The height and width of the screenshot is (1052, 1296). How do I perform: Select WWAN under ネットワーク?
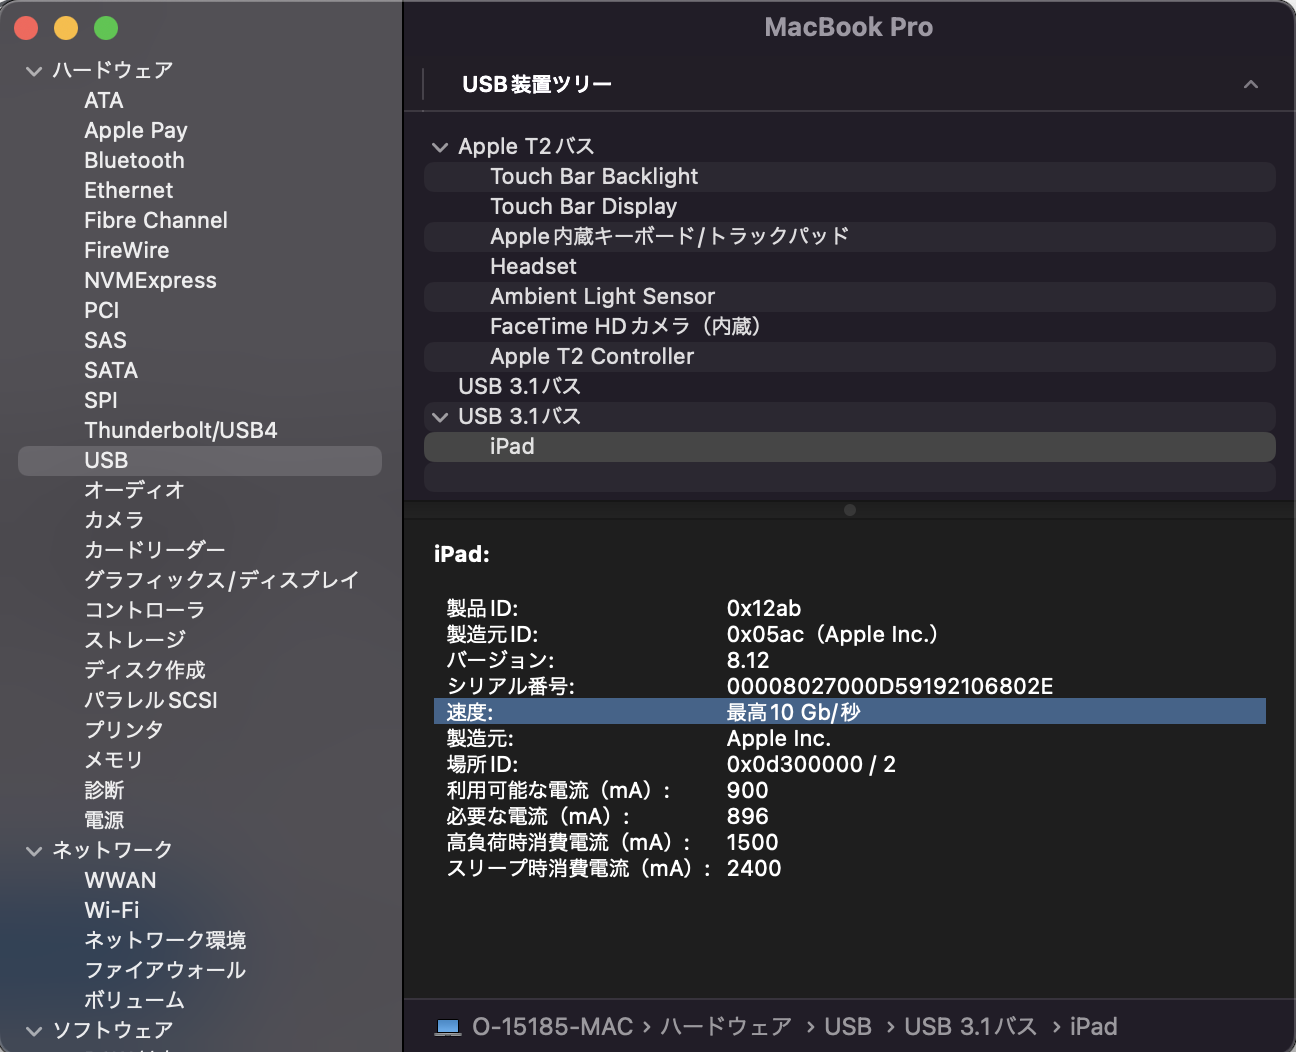120,880
